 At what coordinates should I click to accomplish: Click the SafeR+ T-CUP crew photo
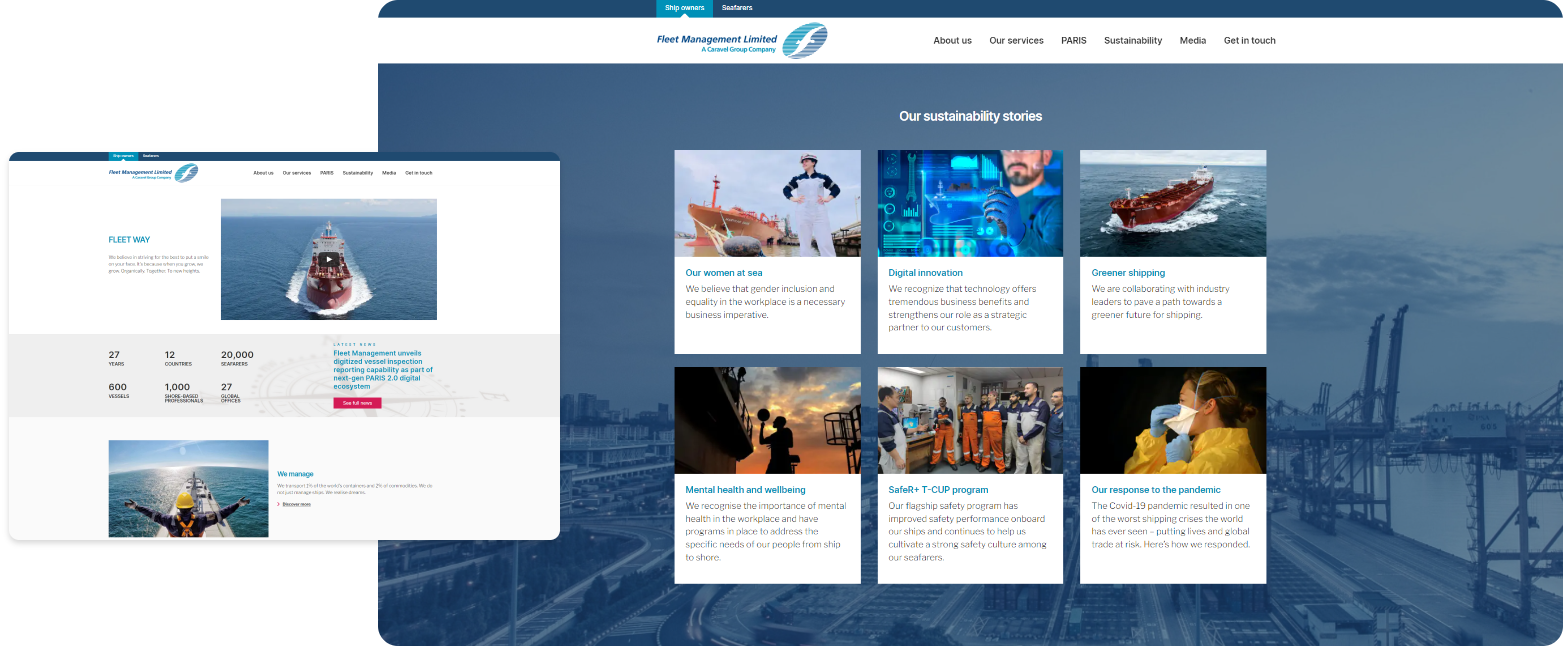[x=970, y=420]
